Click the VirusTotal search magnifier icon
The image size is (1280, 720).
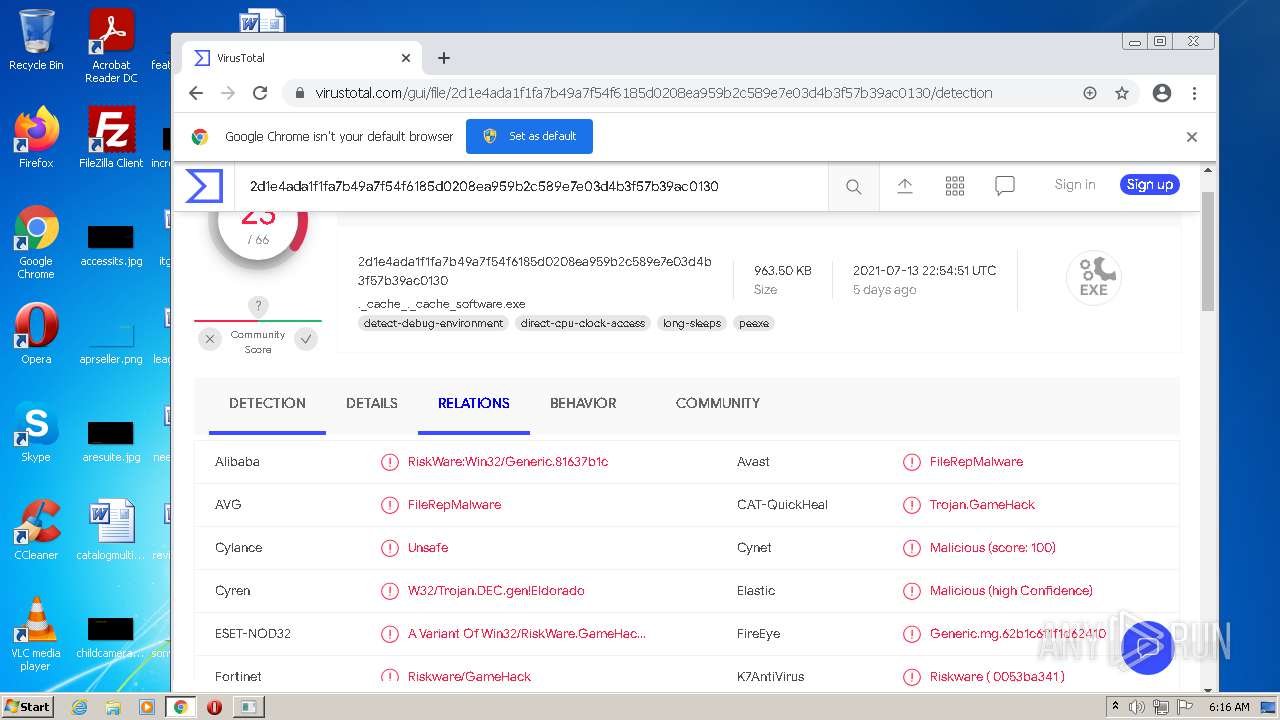[853, 186]
